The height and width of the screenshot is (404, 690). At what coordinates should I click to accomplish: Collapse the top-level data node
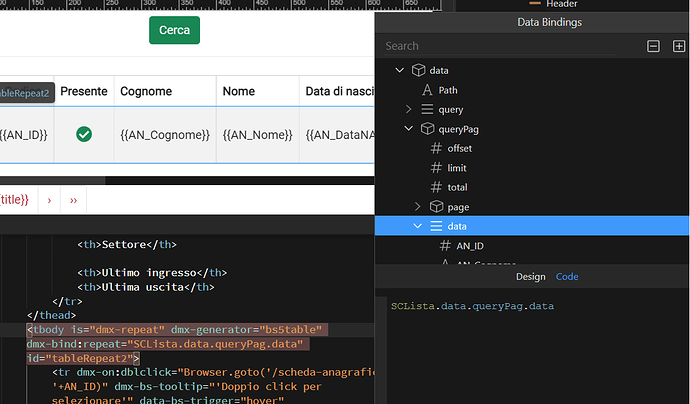[400, 70]
